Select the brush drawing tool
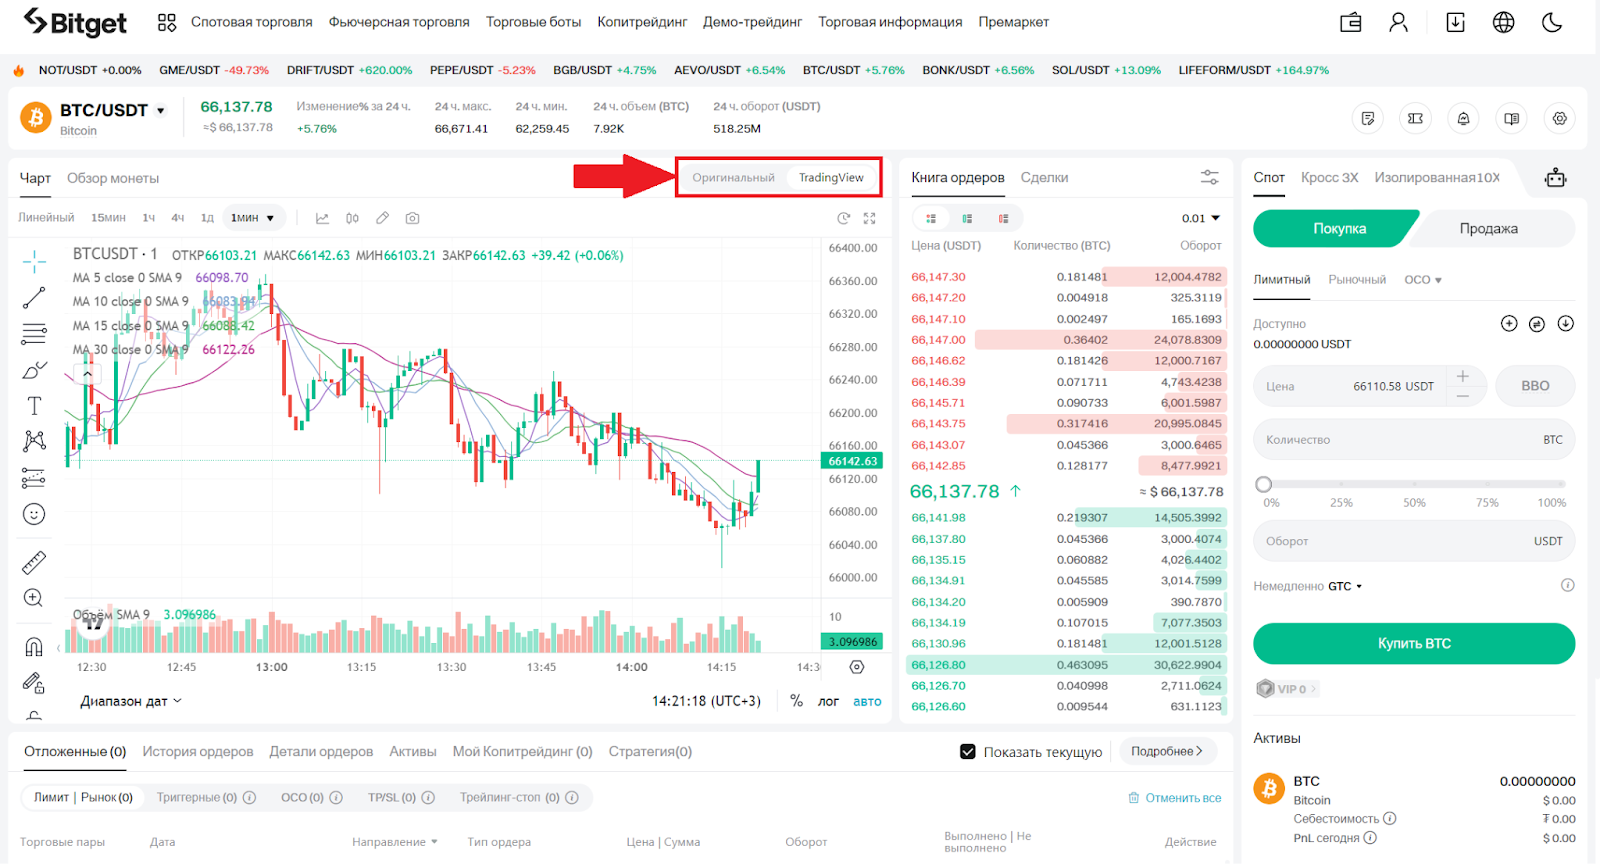The image size is (1600, 864). 34,370
